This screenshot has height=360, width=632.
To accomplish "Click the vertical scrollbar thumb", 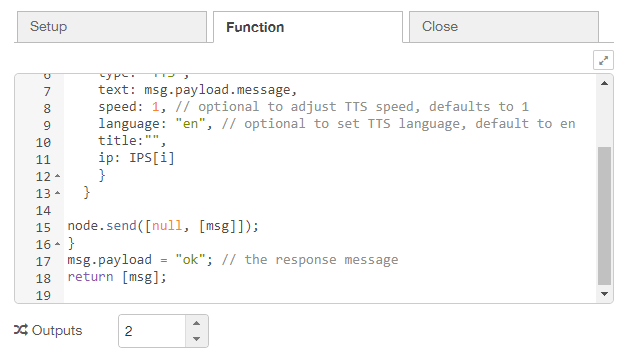I will pos(604,216).
